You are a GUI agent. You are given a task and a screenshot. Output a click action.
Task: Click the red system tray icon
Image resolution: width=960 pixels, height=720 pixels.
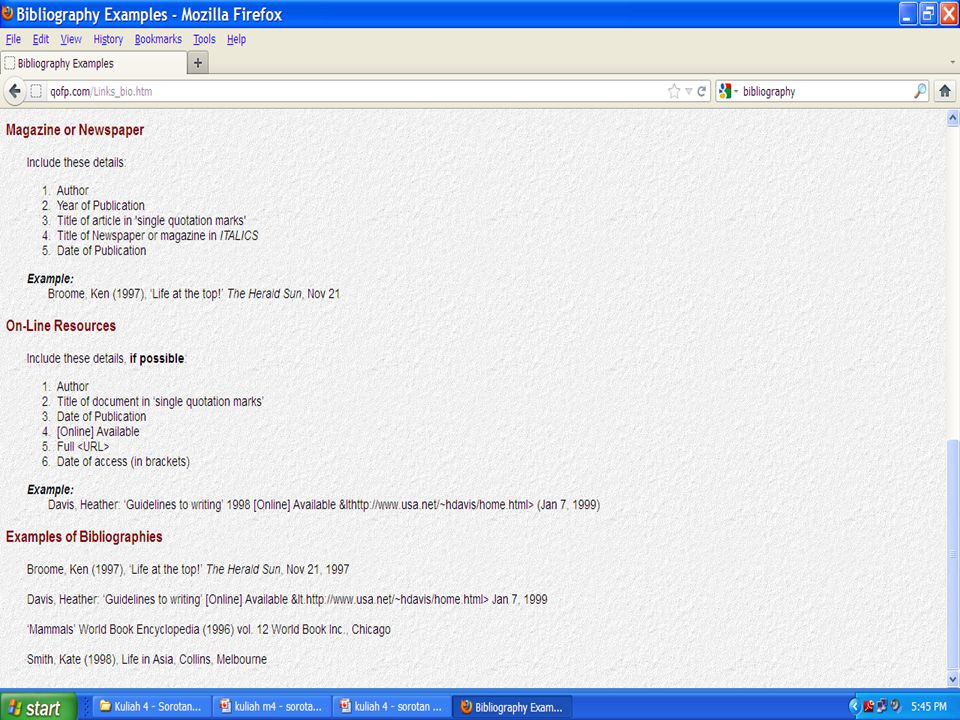[x=869, y=707]
